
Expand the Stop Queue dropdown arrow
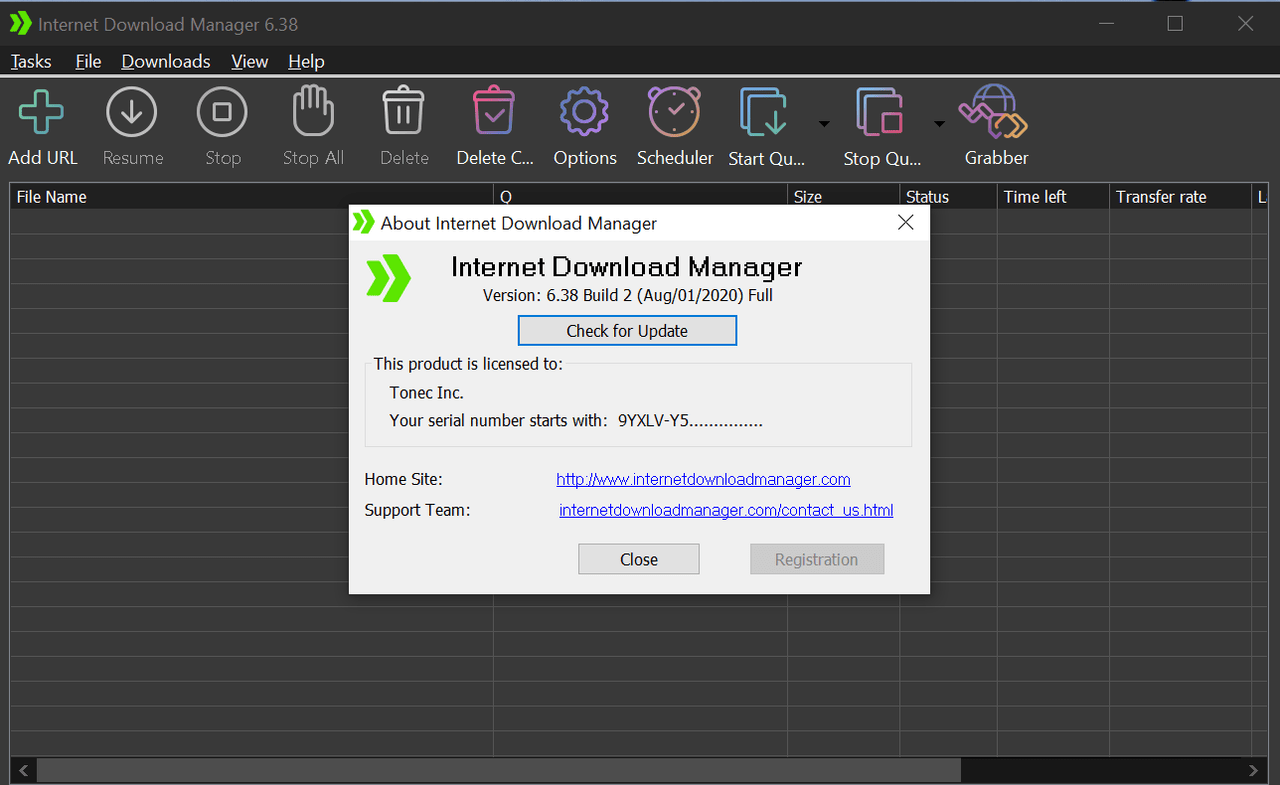(939, 124)
